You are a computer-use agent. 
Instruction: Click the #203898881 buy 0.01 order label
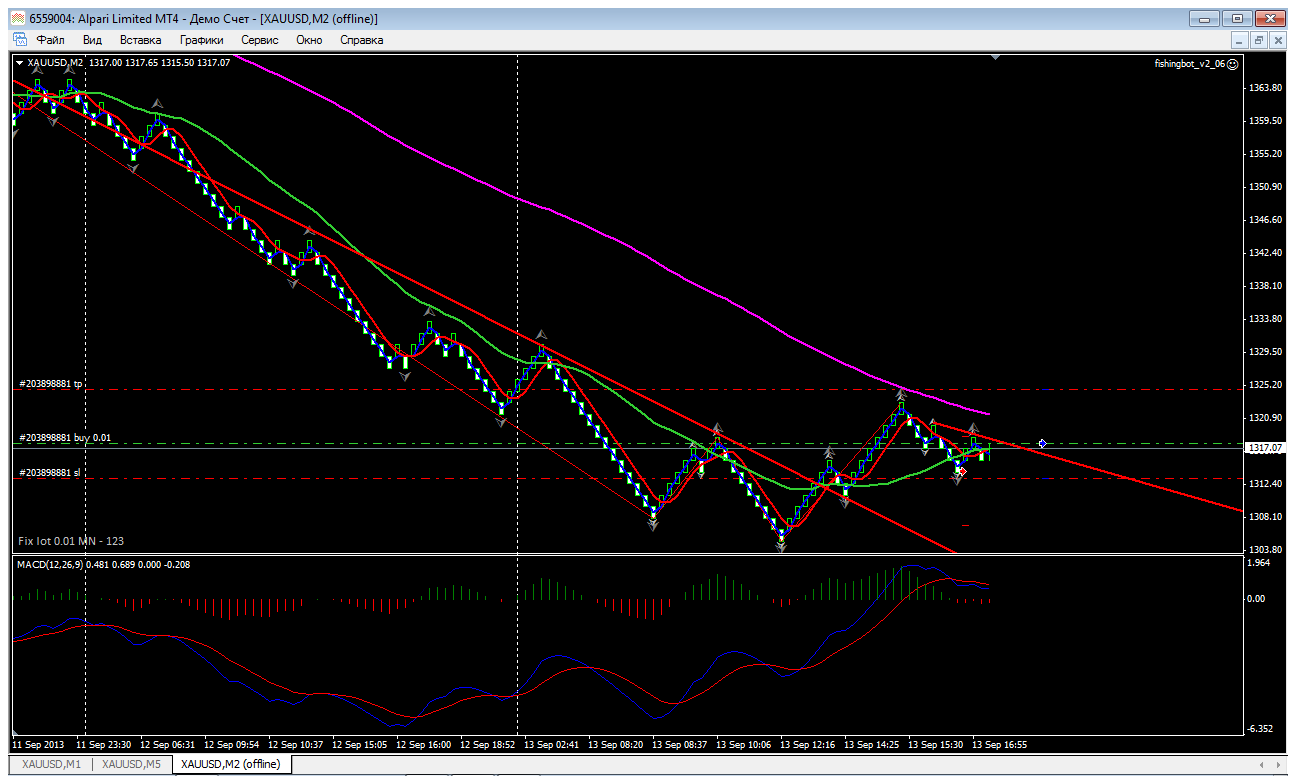(x=65, y=438)
